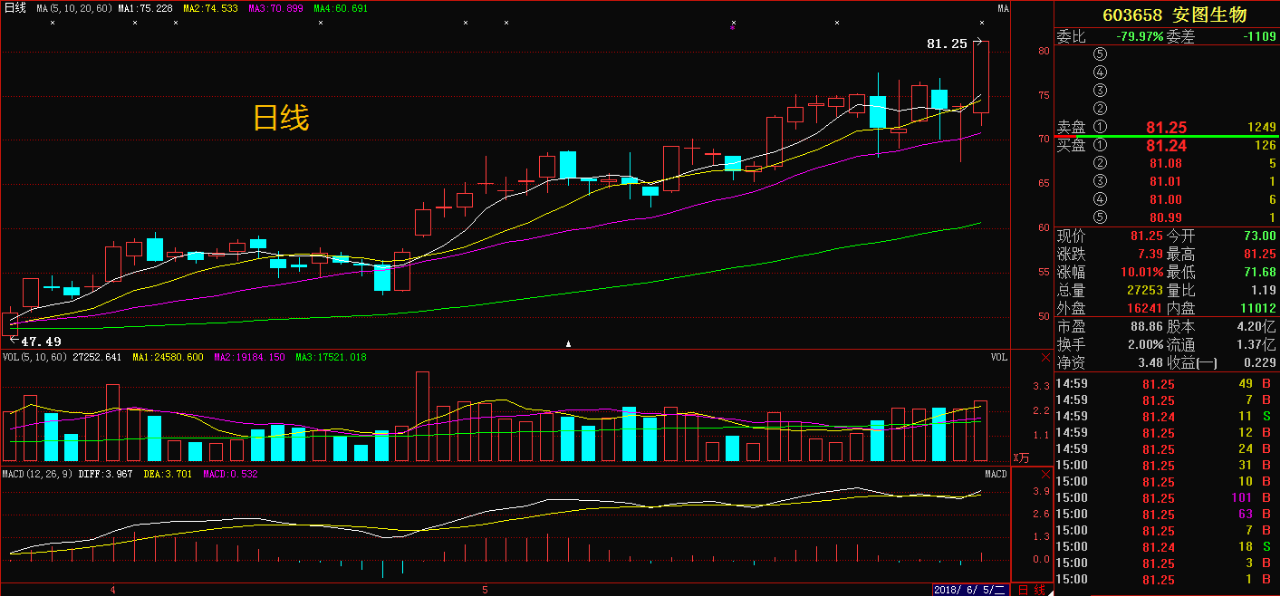This screenshot has height=596, width=1280.
Task: Click 委差 value -1109
Action: [x=1259, y=36]
